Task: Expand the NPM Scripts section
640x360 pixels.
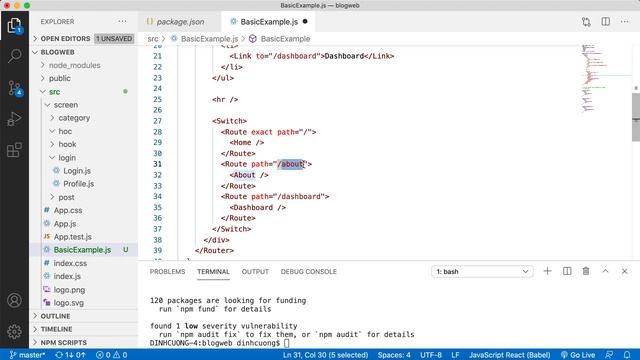Action: (83, 342)
